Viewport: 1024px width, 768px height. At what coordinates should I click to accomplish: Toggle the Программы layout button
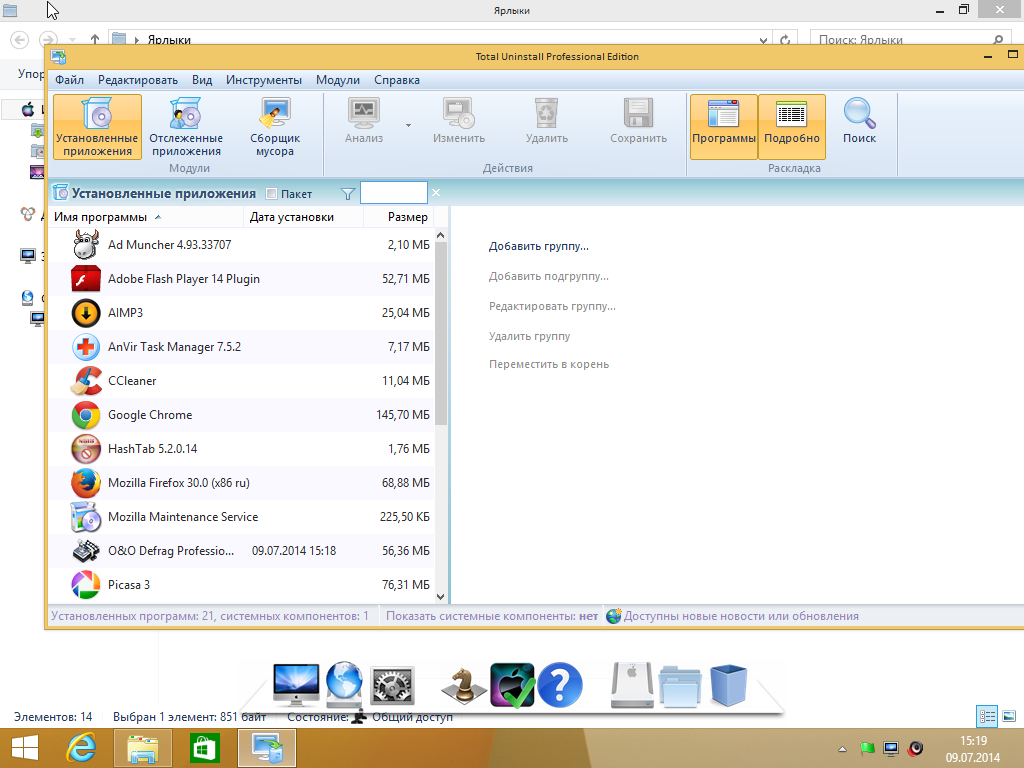[724, 127]
